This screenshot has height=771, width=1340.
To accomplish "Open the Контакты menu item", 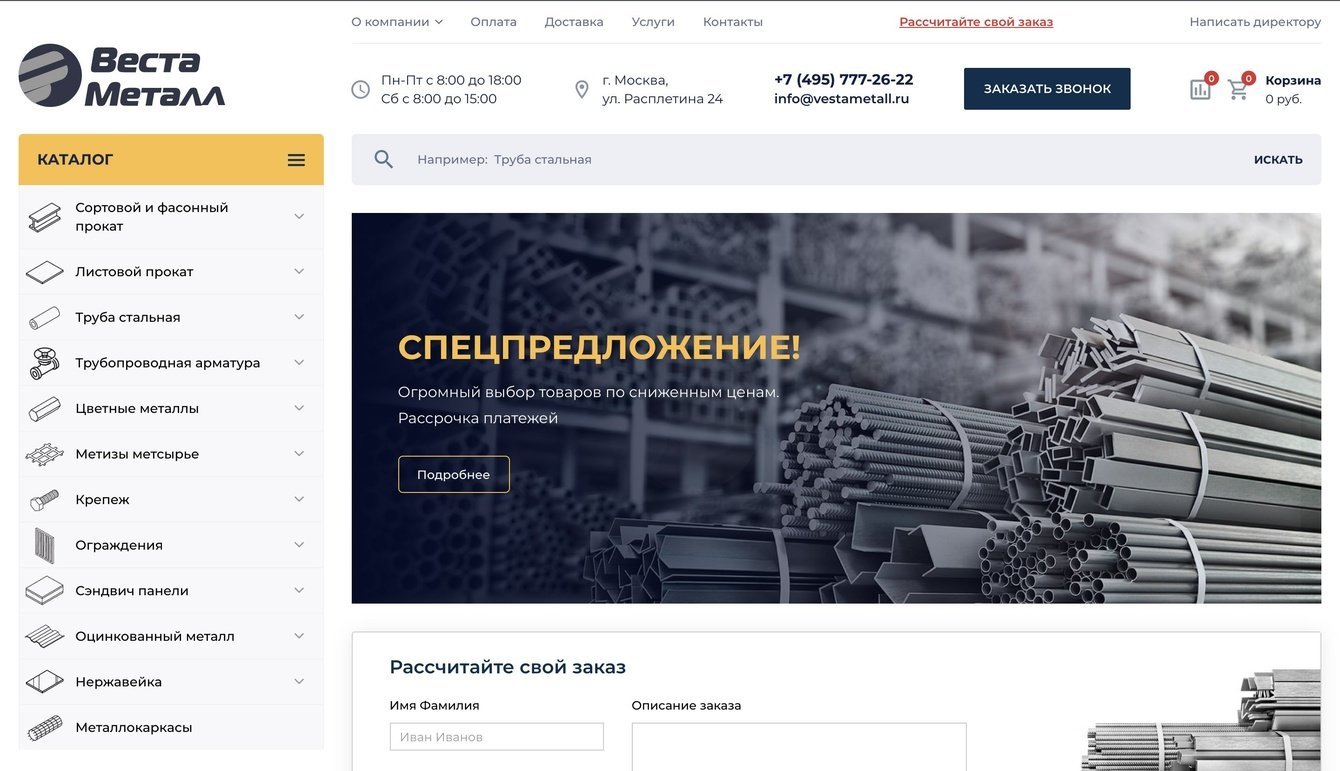I will (x=733, y=22).
